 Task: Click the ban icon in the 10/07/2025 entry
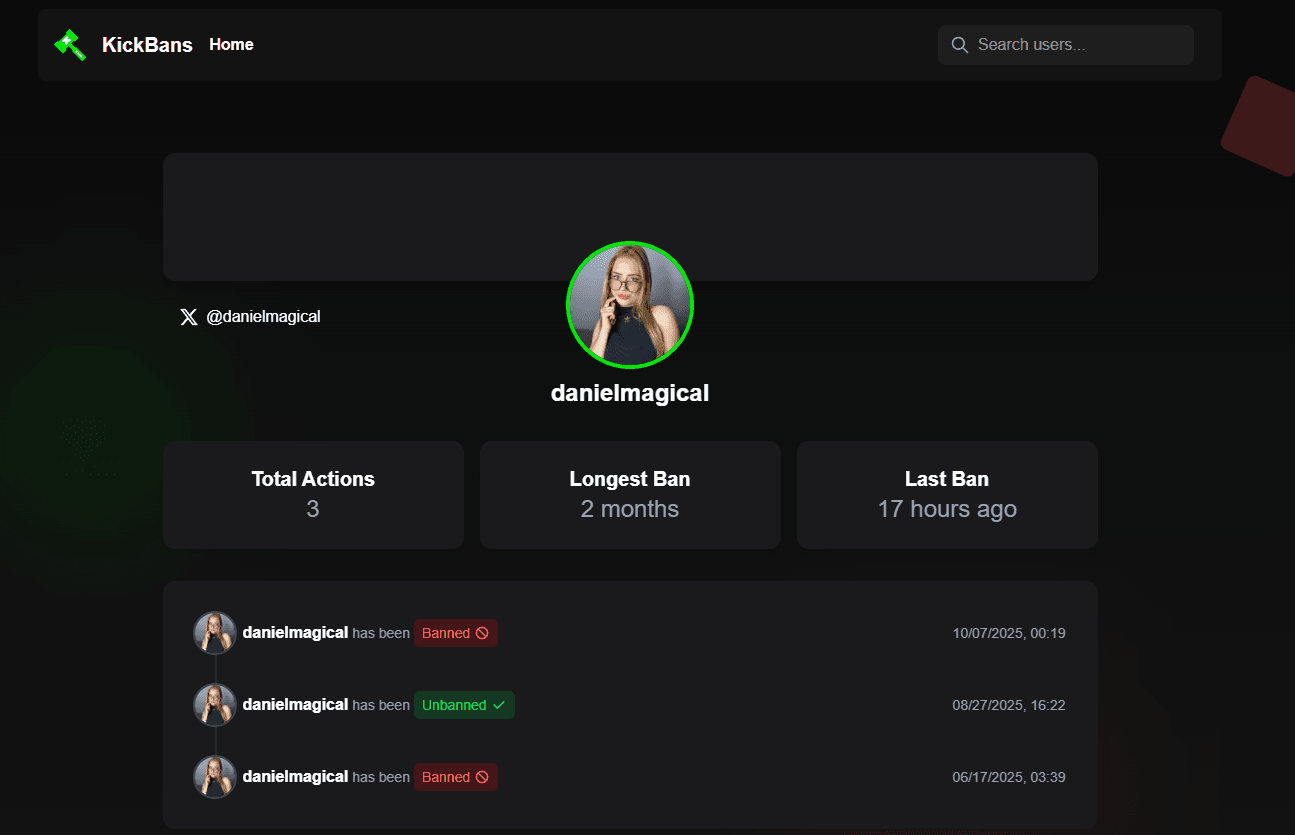point(482,633)
